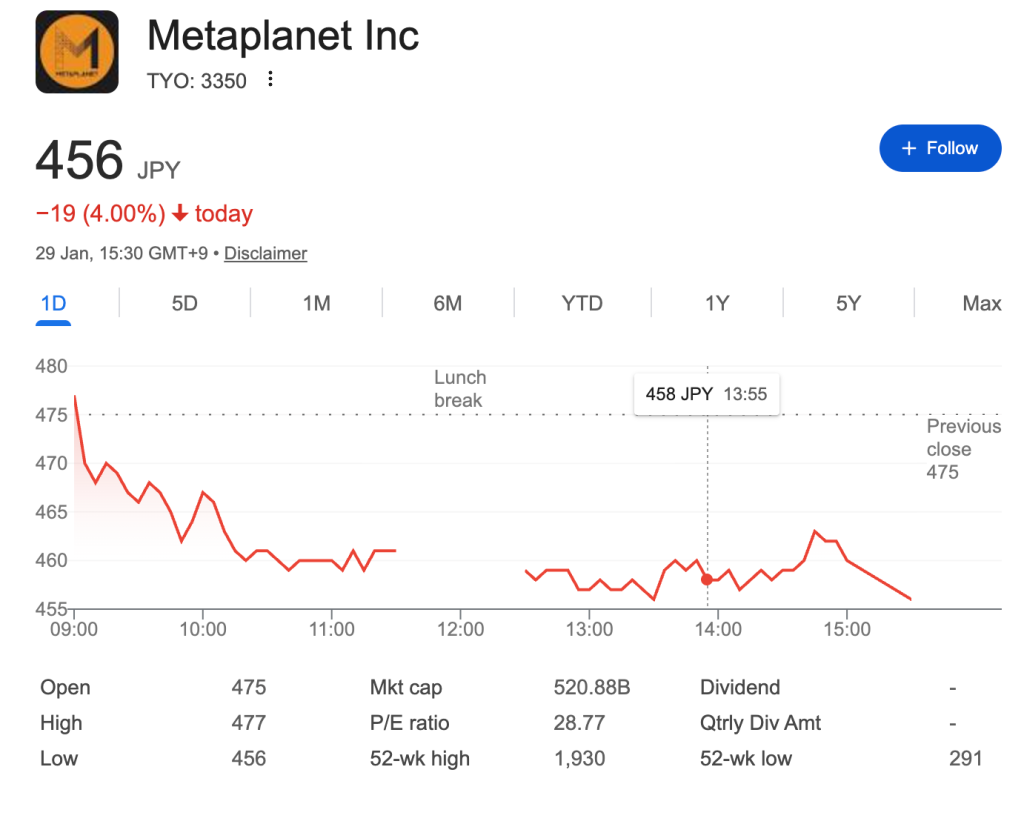Open the 6M timeframe
Viewport: 1024px width, 827px height.
(x=447, y=303)
